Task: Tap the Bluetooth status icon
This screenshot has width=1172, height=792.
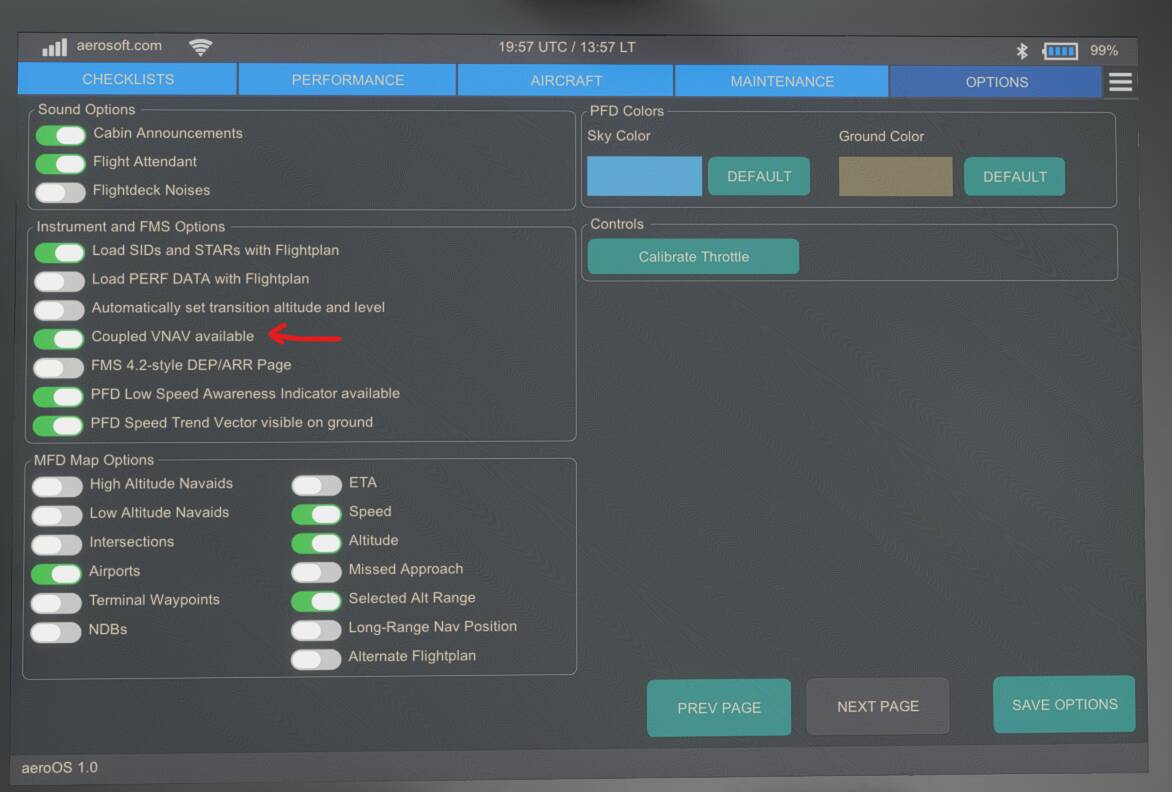Action: tap(1022, 51)
